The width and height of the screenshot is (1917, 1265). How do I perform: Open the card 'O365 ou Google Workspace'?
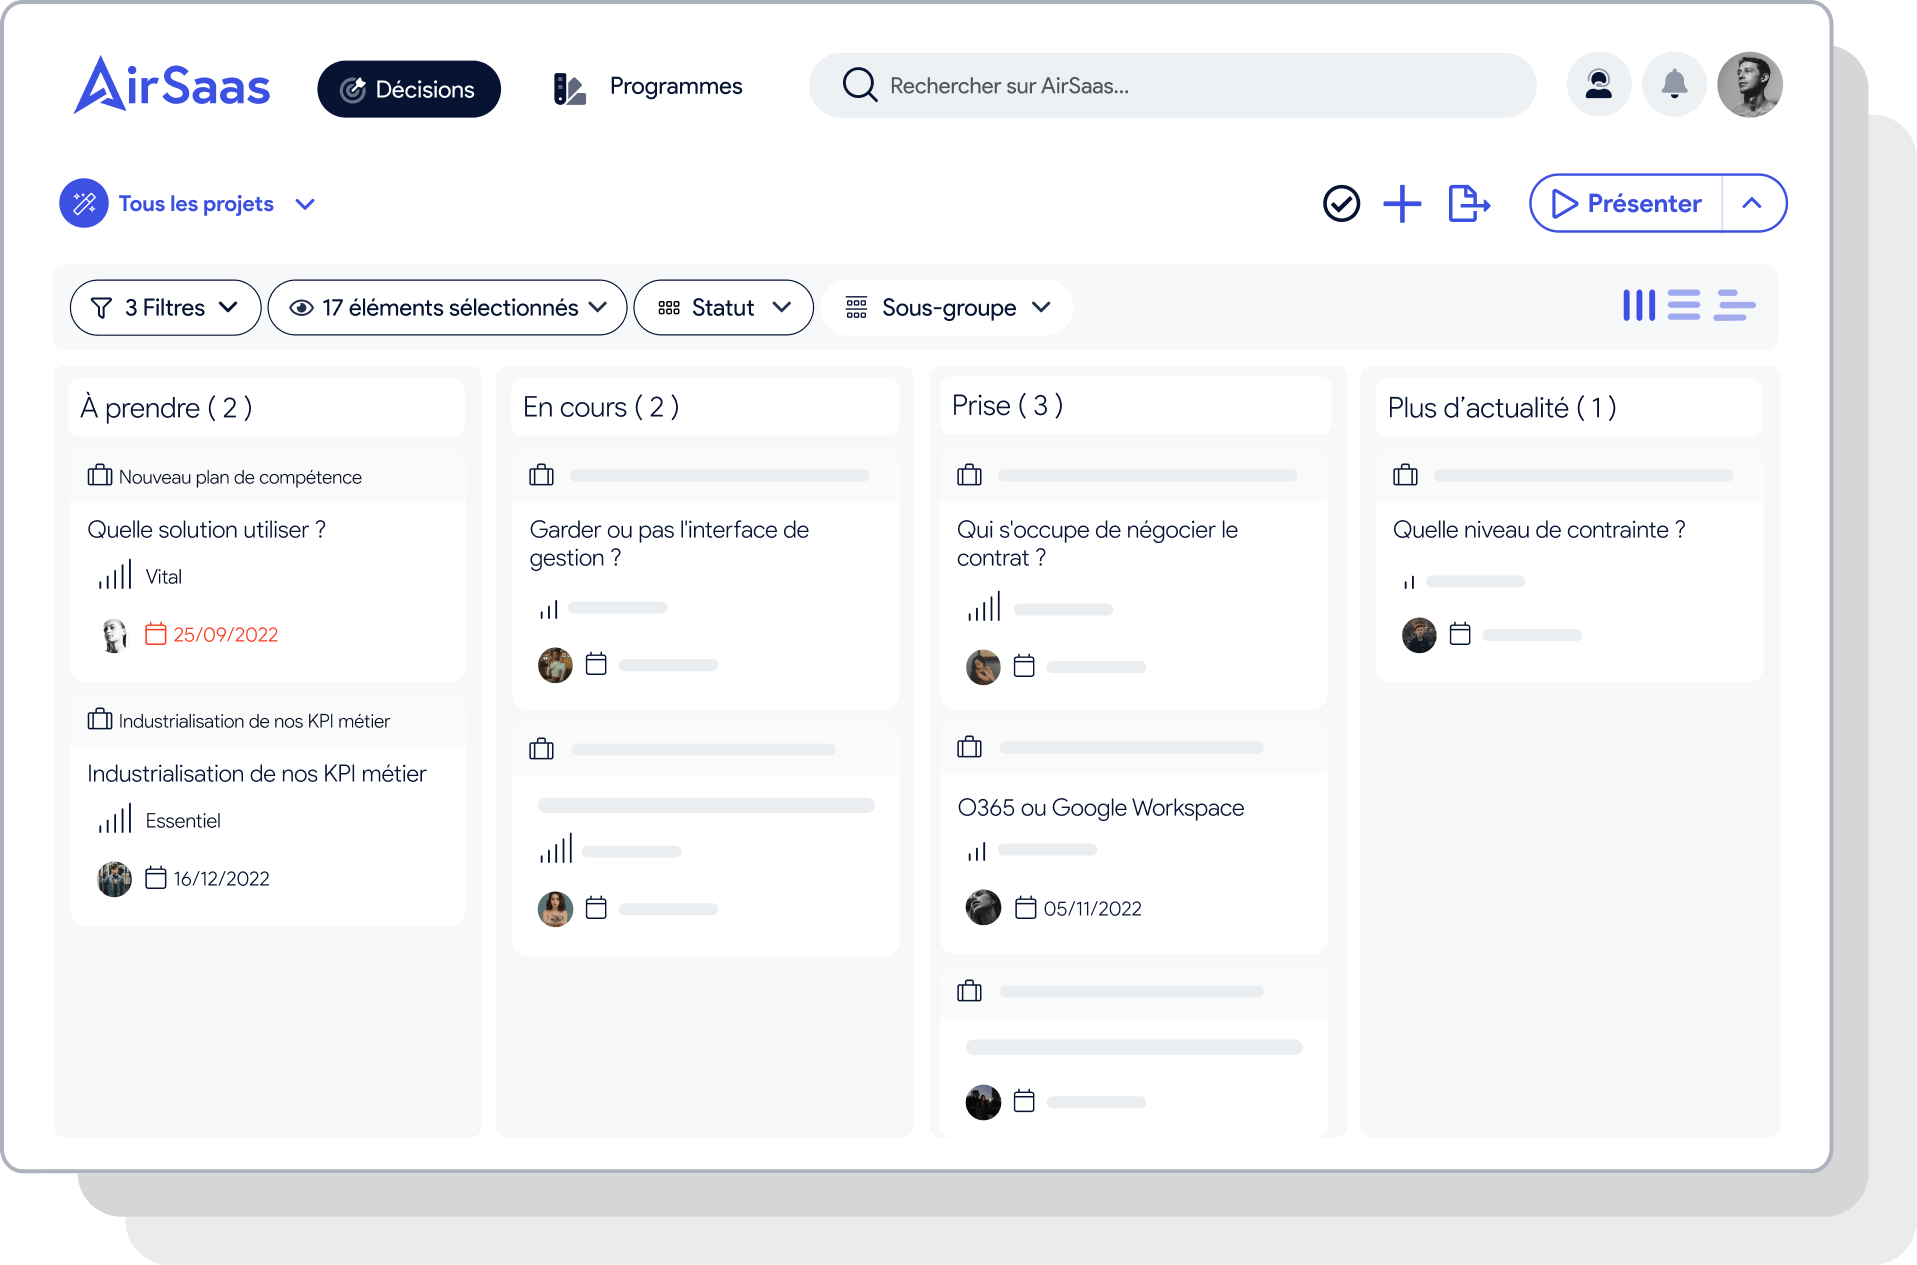pyautogui.click(x=1100, y=808)
